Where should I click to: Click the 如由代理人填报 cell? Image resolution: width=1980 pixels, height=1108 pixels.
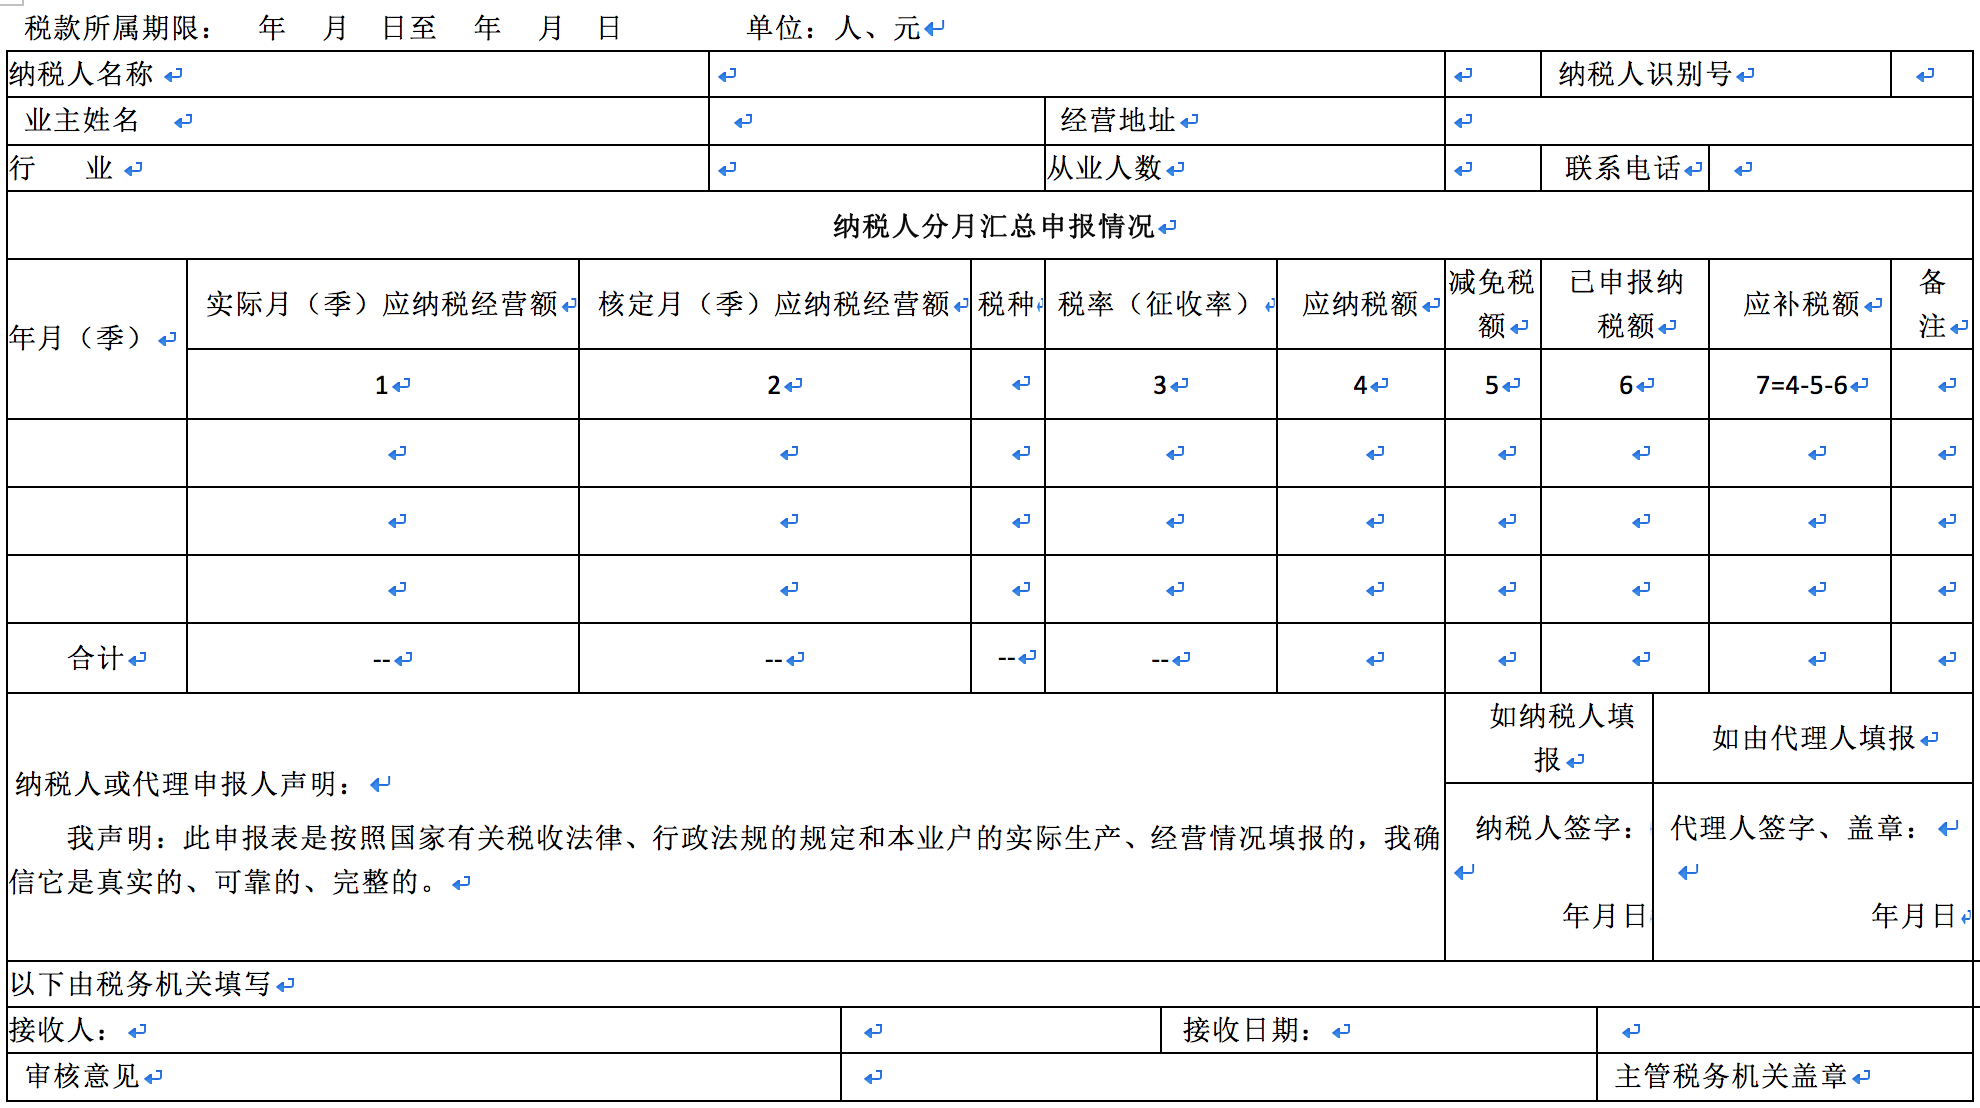(1813, 738)
